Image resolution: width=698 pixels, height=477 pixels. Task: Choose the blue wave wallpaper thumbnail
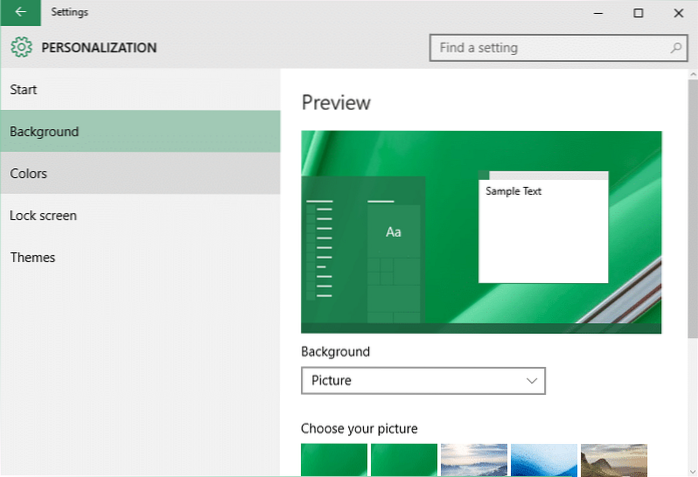tap(544, 460)
